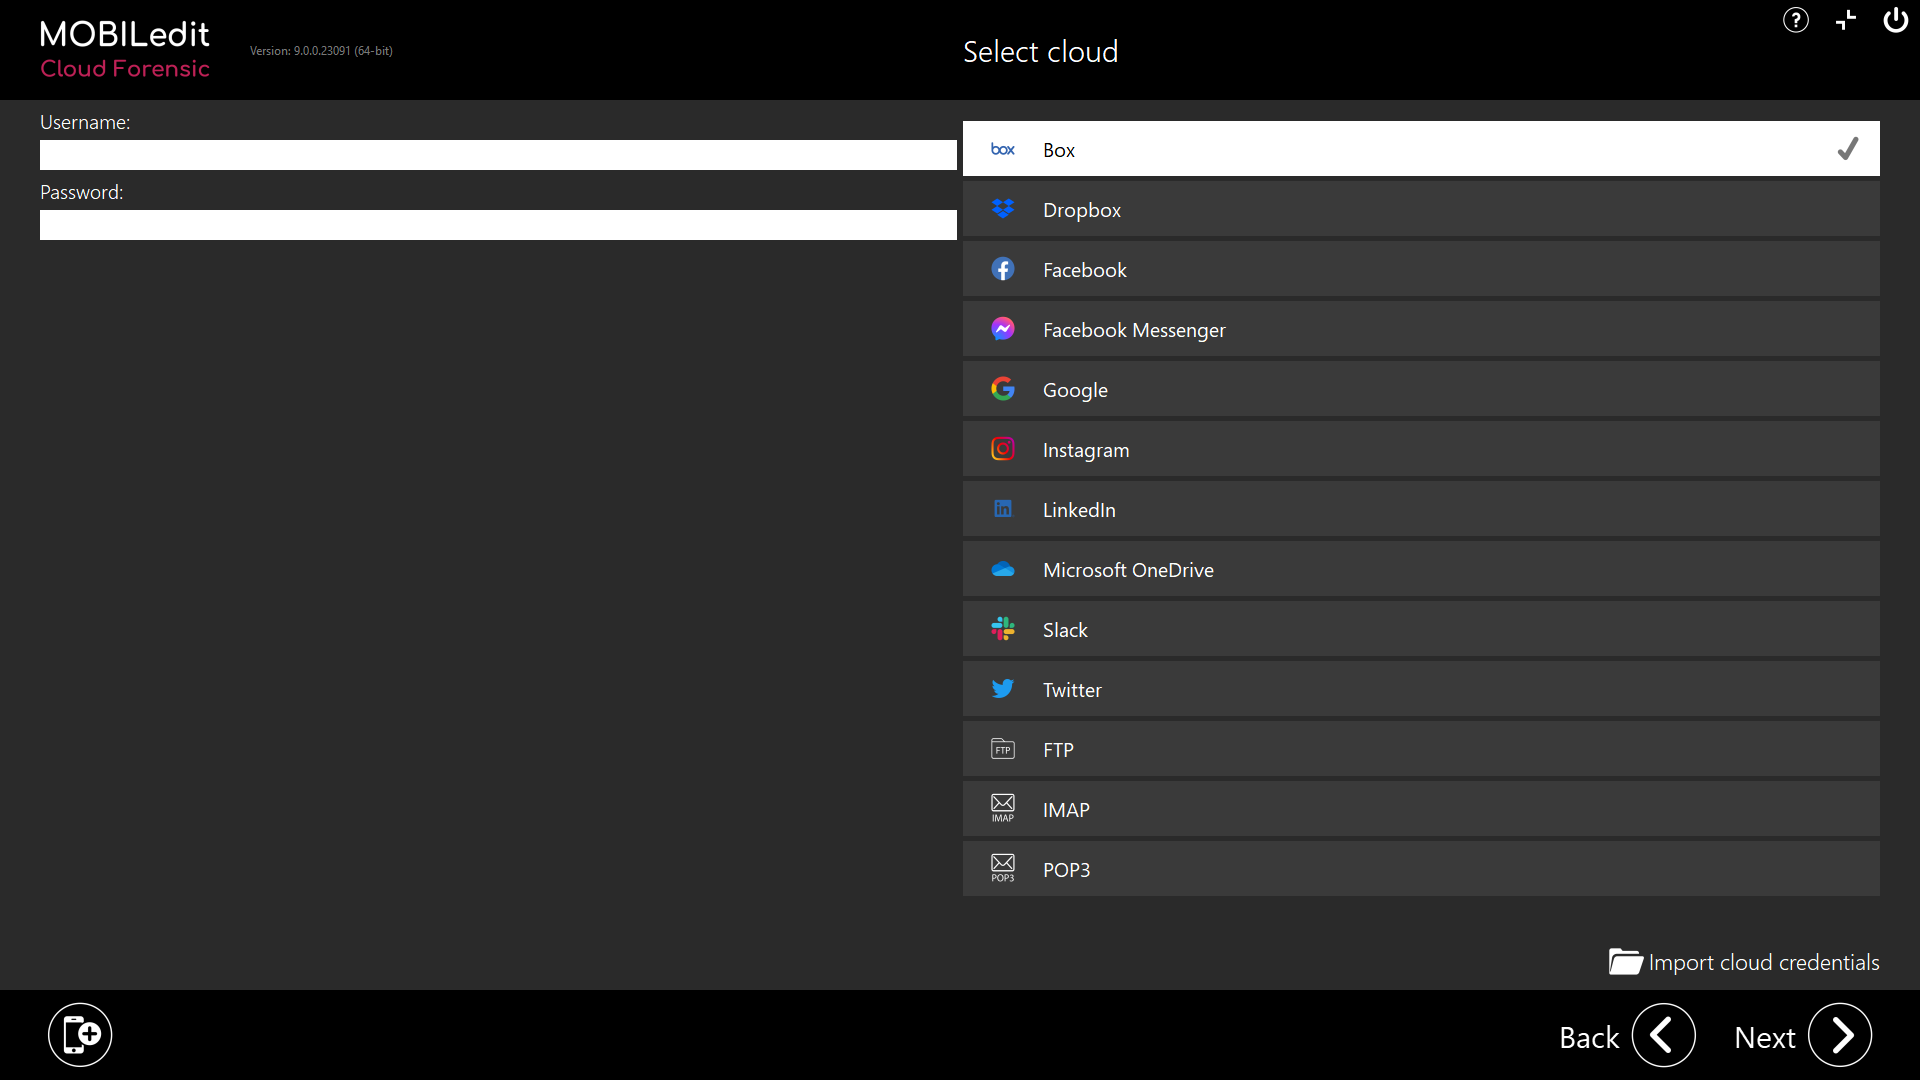Screen dimensions: 1920x1080
Task: Click the Import cloud credentials folder icon
Action: [x=1625, y=962]
